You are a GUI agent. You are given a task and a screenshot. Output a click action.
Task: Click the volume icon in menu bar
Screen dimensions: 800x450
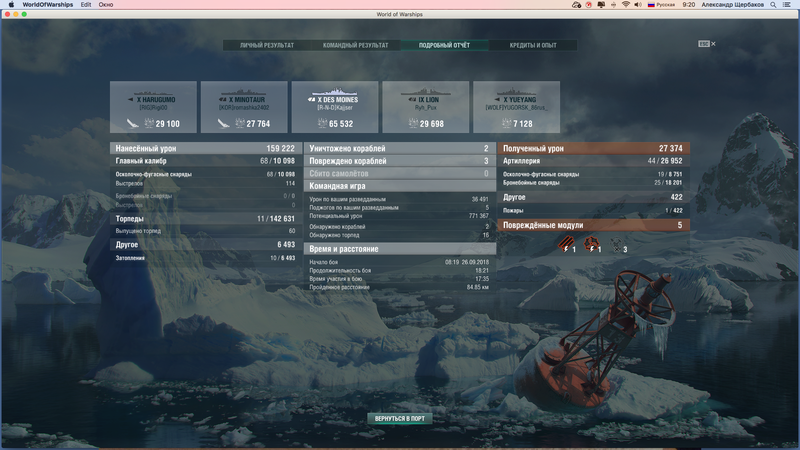pyautogui.click(x=638, y=5)
